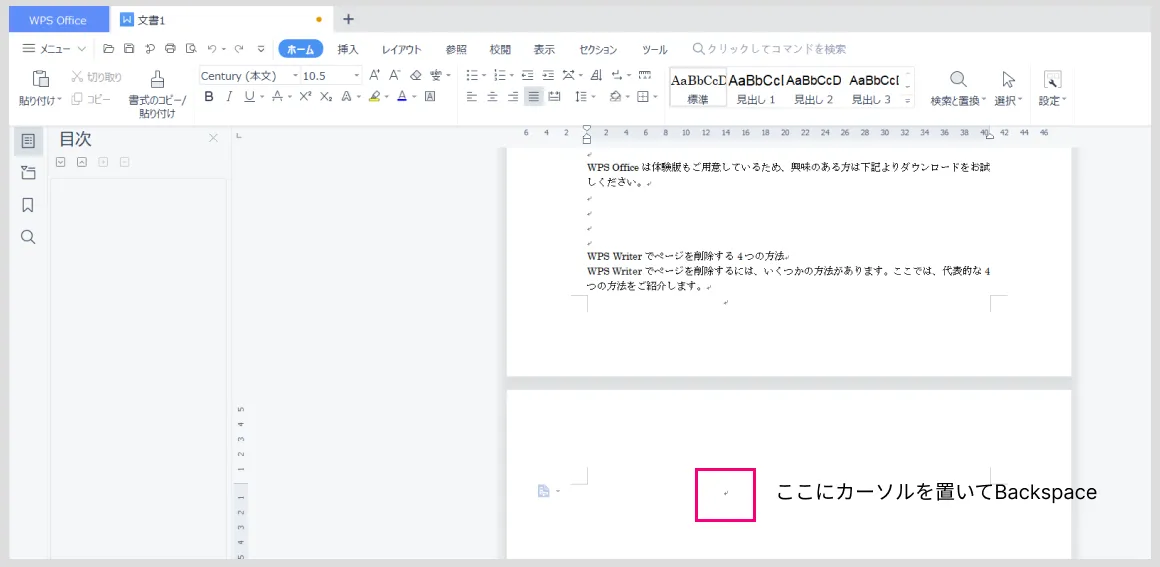Expand the styles gallery more arrow
The image size is (1160, 567).
[x=908, y=101]
